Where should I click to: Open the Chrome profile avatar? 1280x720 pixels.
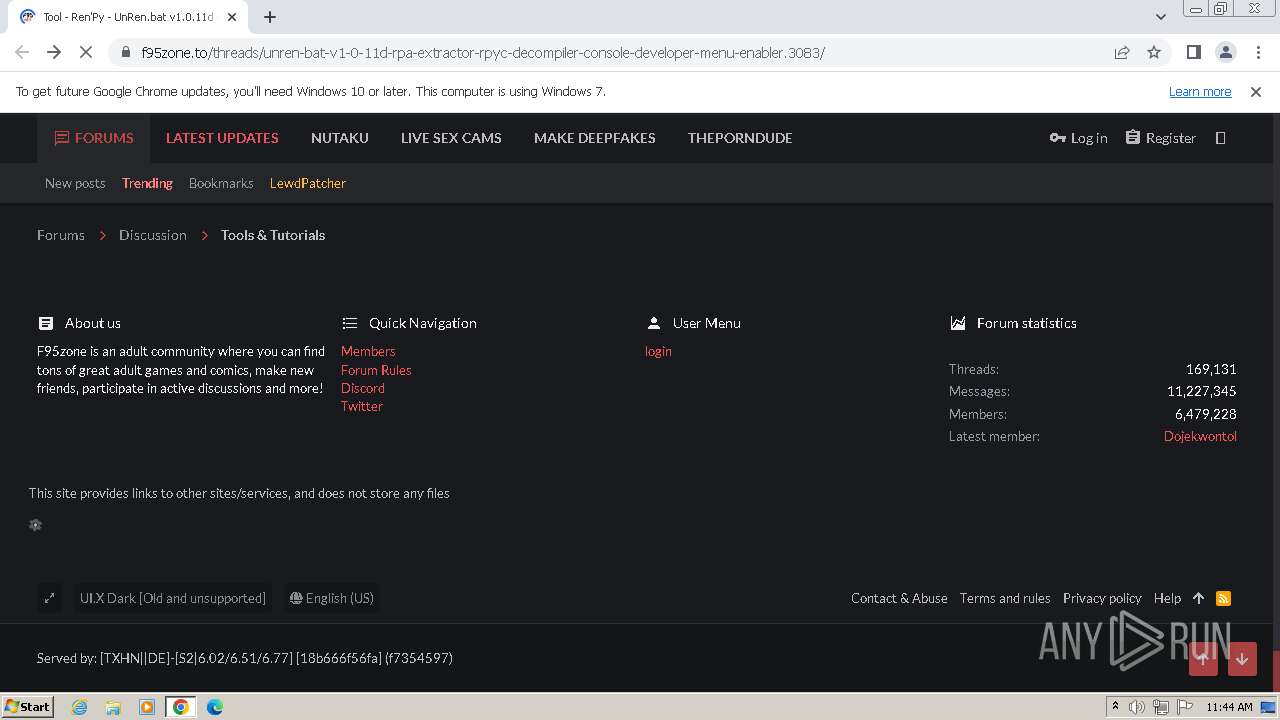(x=1225, y=52)
